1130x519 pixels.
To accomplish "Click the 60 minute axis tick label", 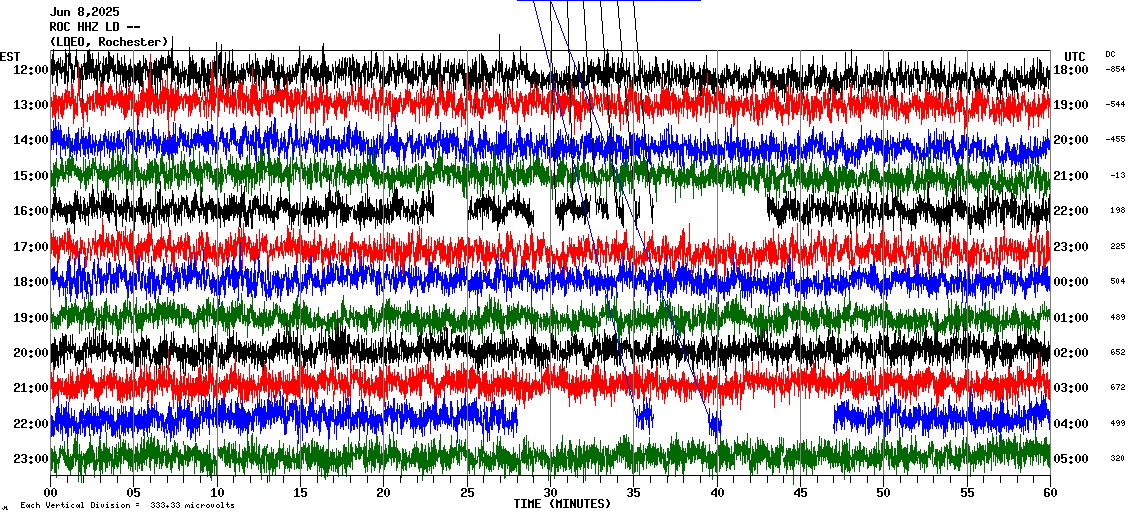I will 1049,492.
